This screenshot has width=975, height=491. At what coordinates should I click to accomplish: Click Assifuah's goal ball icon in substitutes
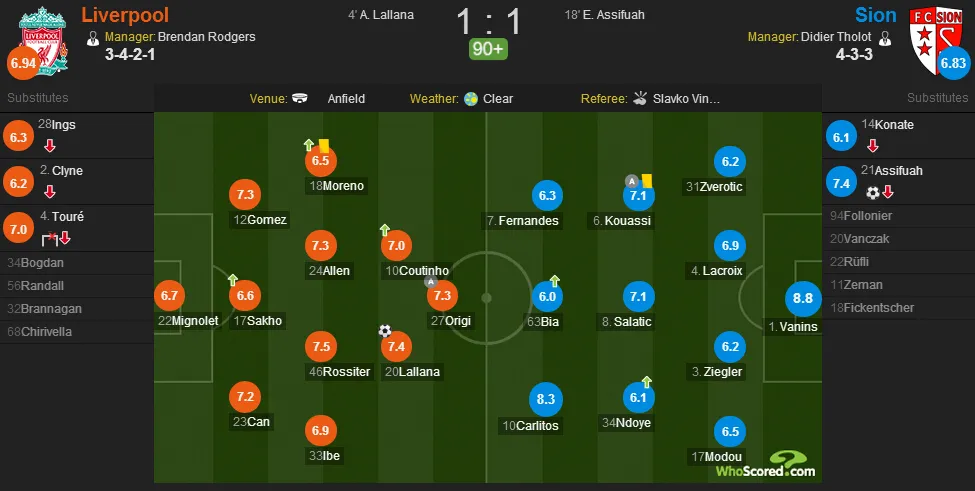[873, 193]
